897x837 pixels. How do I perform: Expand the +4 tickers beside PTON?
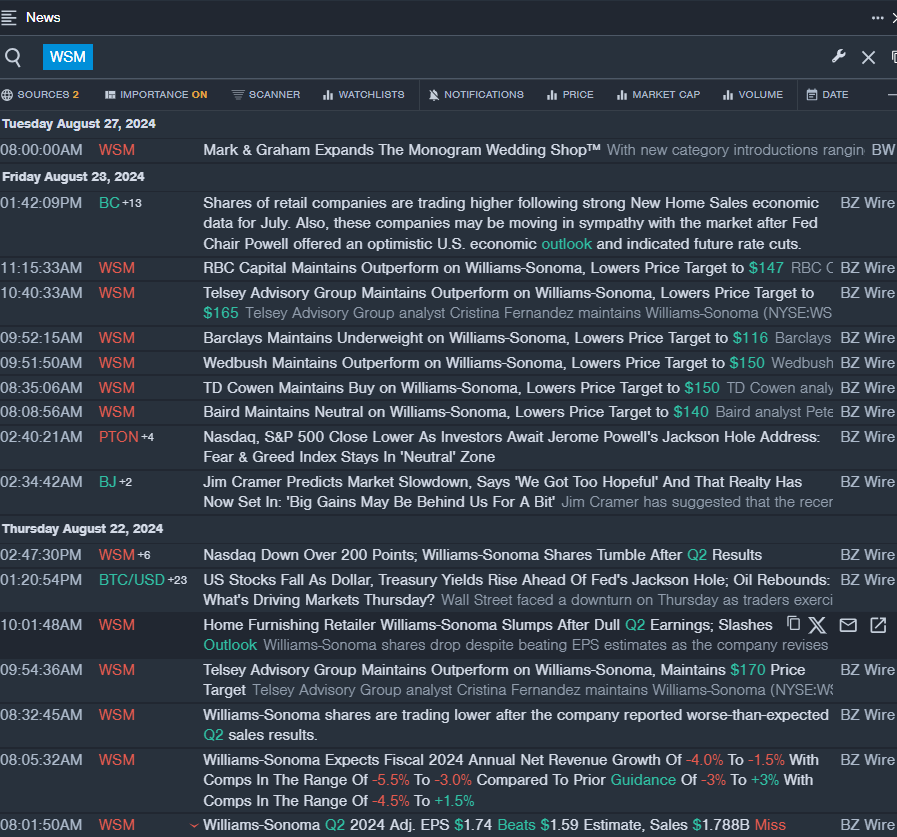148,437
